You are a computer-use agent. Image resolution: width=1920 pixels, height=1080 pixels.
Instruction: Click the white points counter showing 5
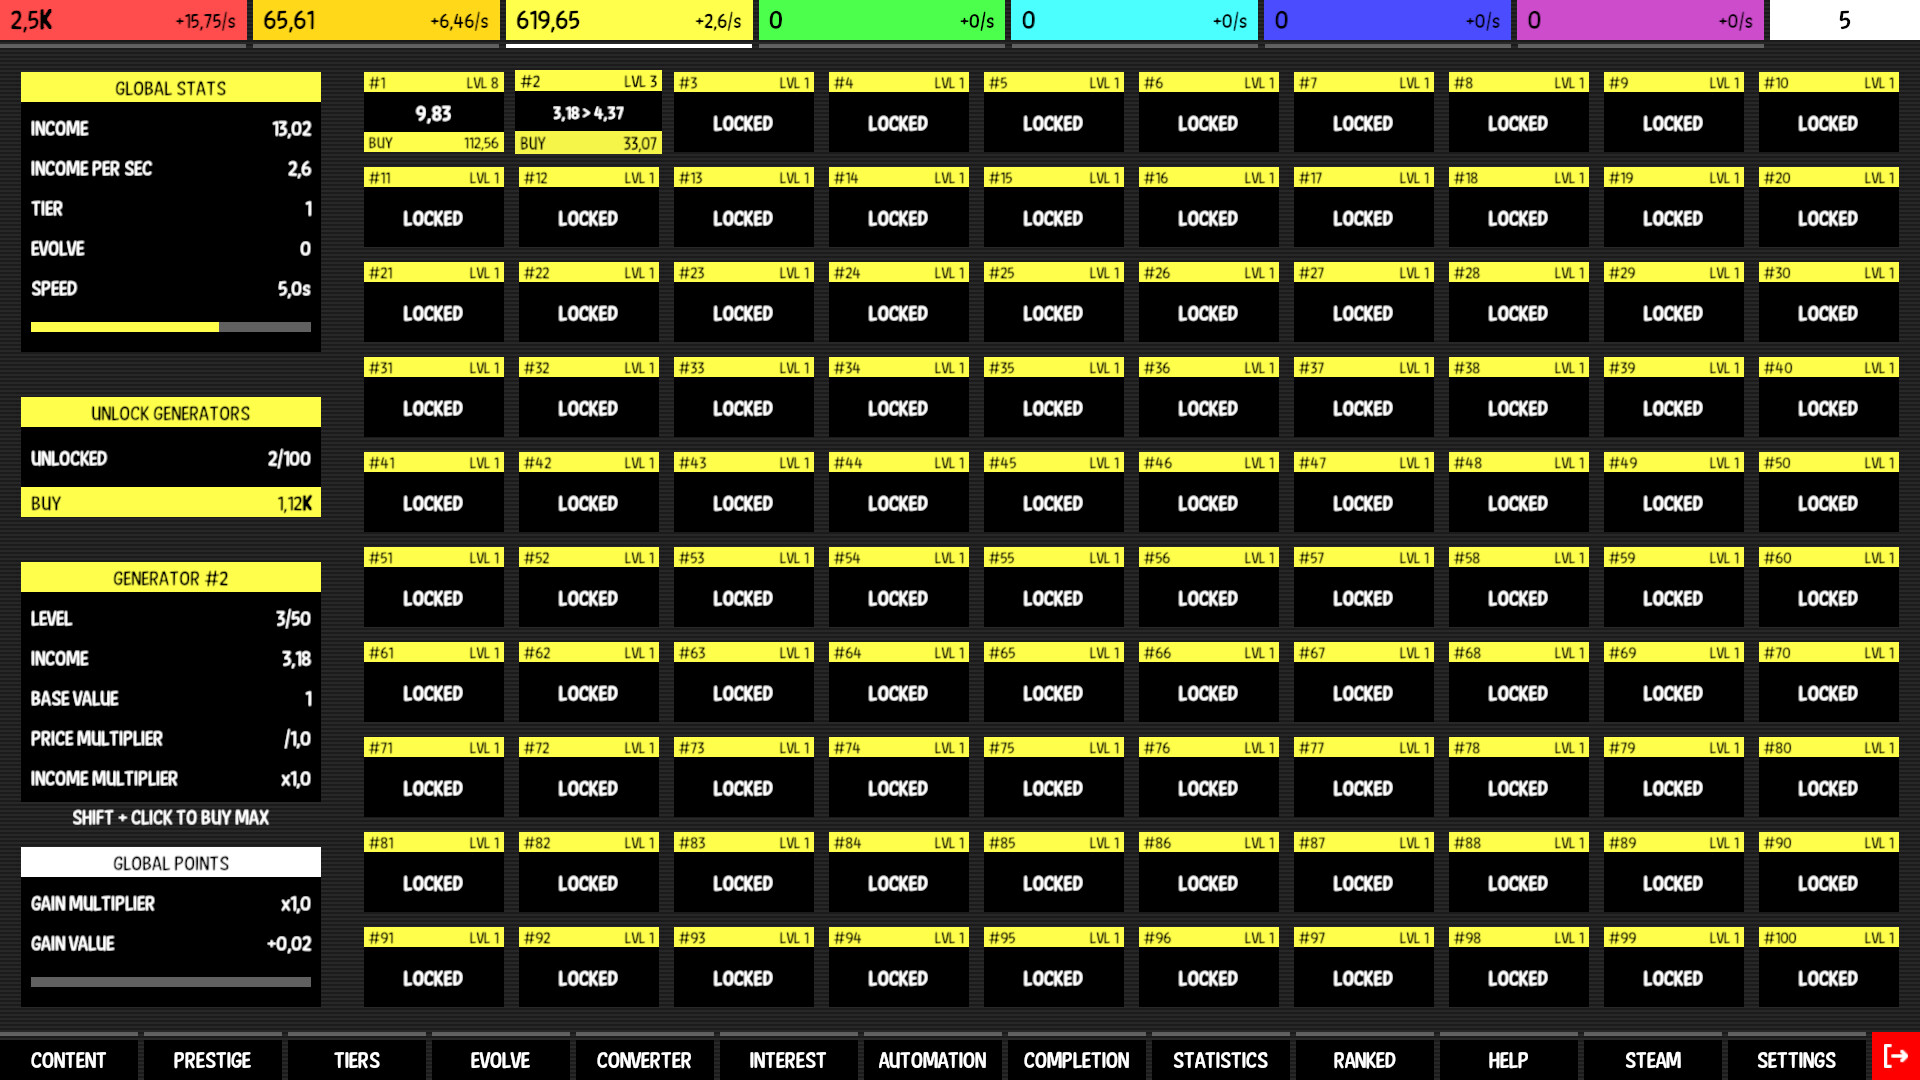[x=1844, y=21]
